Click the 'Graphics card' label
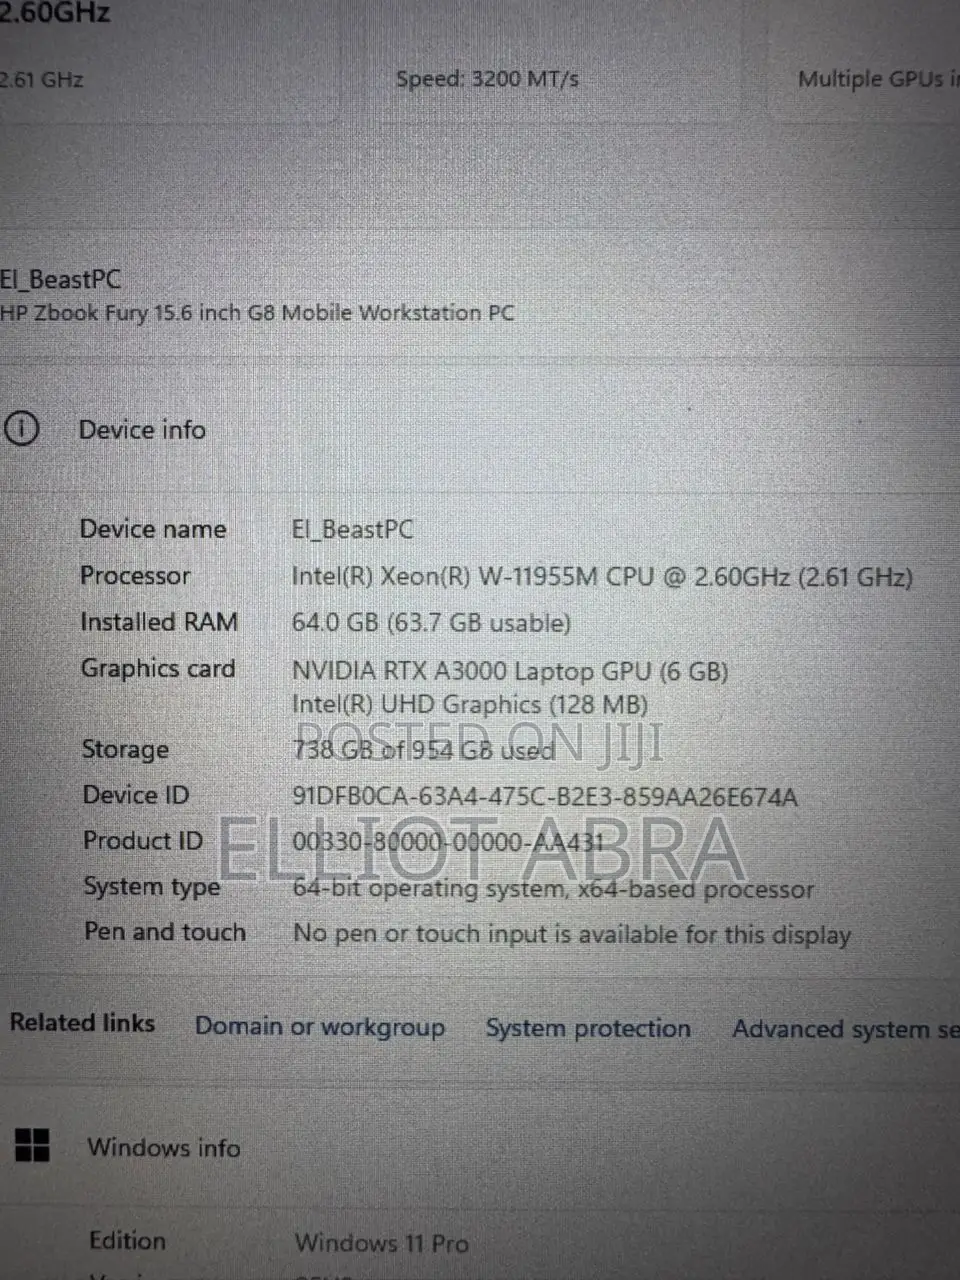 pos(158,668)
